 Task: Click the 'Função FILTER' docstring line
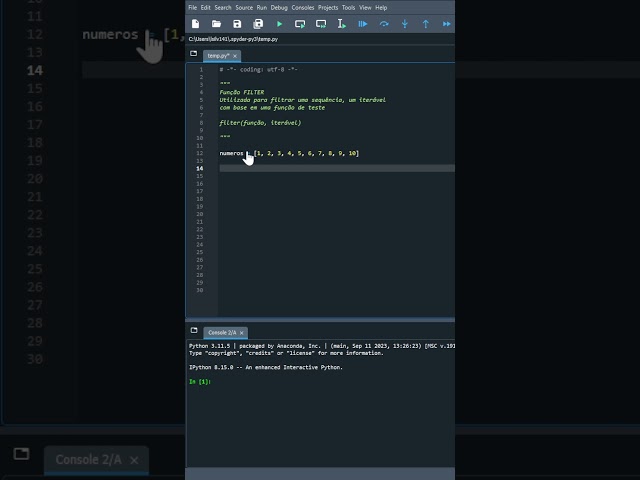tap(242, 92)
